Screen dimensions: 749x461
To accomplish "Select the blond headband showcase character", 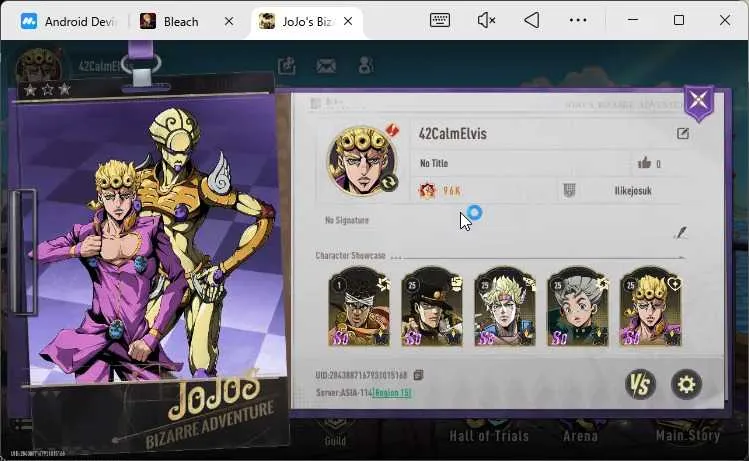I will 505,306.
